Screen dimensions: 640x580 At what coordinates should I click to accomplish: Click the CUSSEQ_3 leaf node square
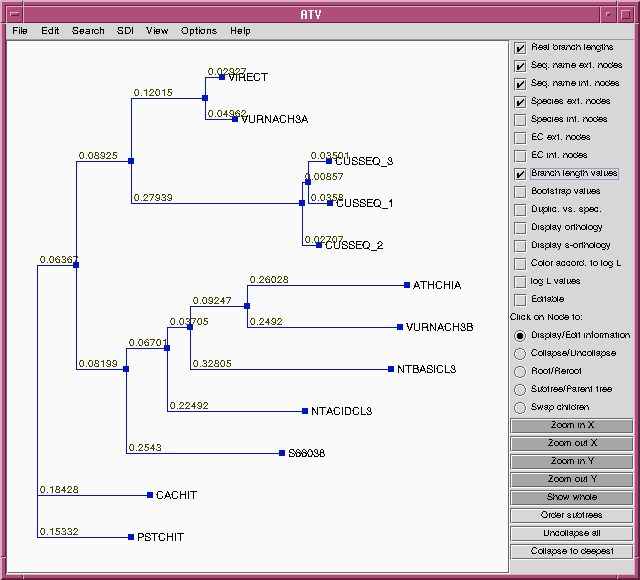tap(329, 161)
